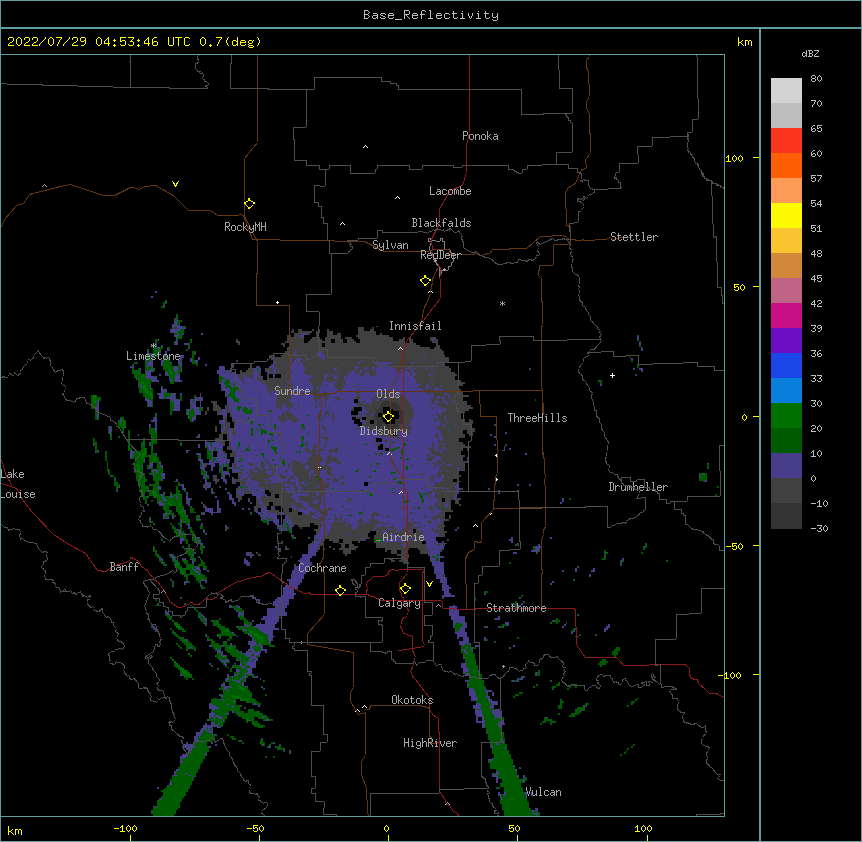Click the Banff label
This screenshot has width=862, height=842.
pos(124,567)
